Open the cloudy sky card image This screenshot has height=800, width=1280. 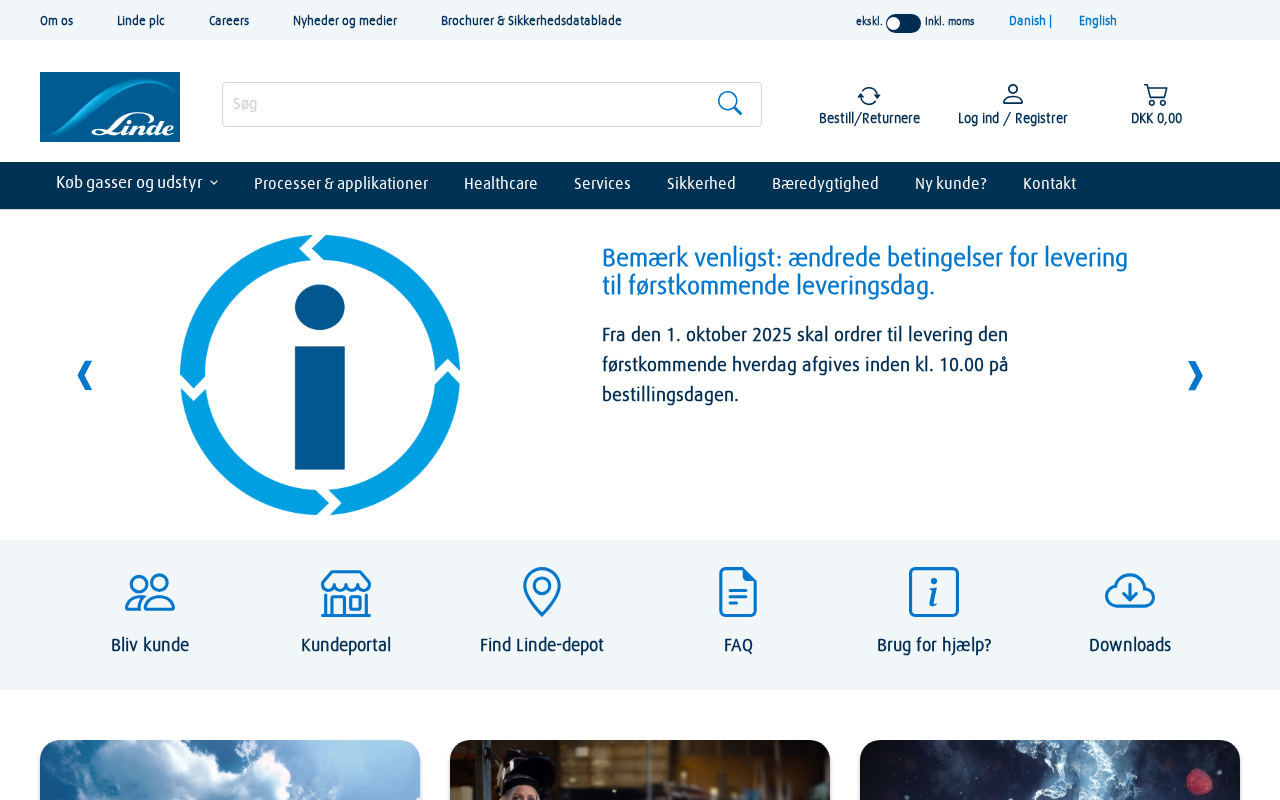(x=230, y=770)
